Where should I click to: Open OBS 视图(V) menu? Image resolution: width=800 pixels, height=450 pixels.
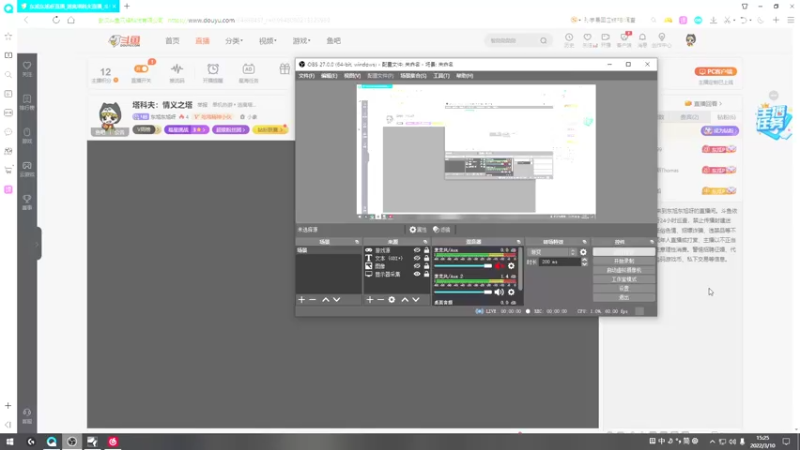(352, 76)
